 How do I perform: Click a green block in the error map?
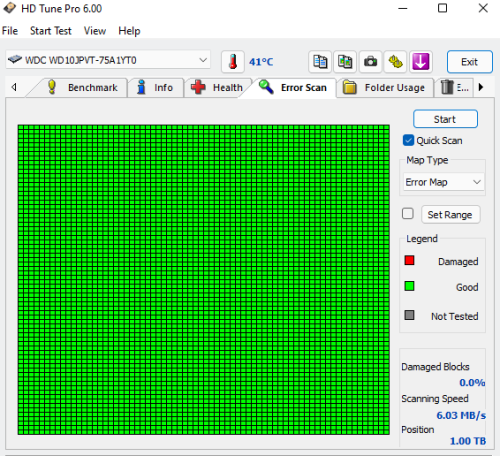click(x=203, y=279)
